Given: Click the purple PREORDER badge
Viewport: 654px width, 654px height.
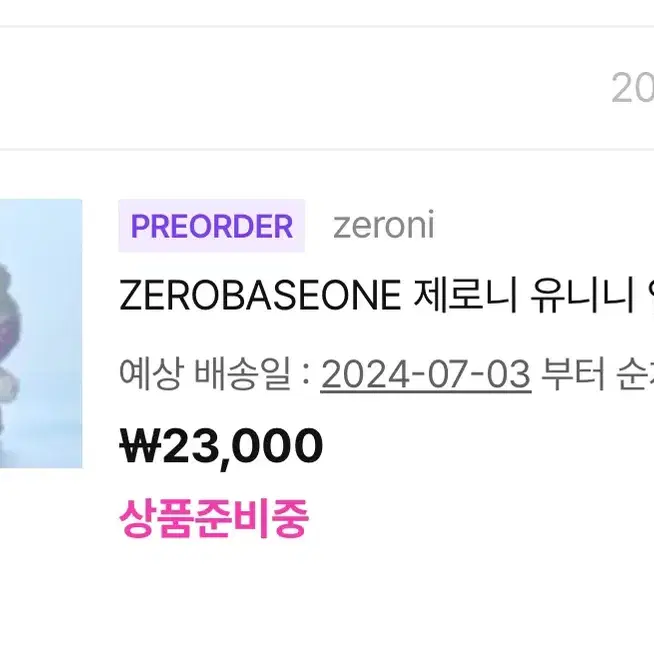Looking at the screenshot, I should point(211,226).
